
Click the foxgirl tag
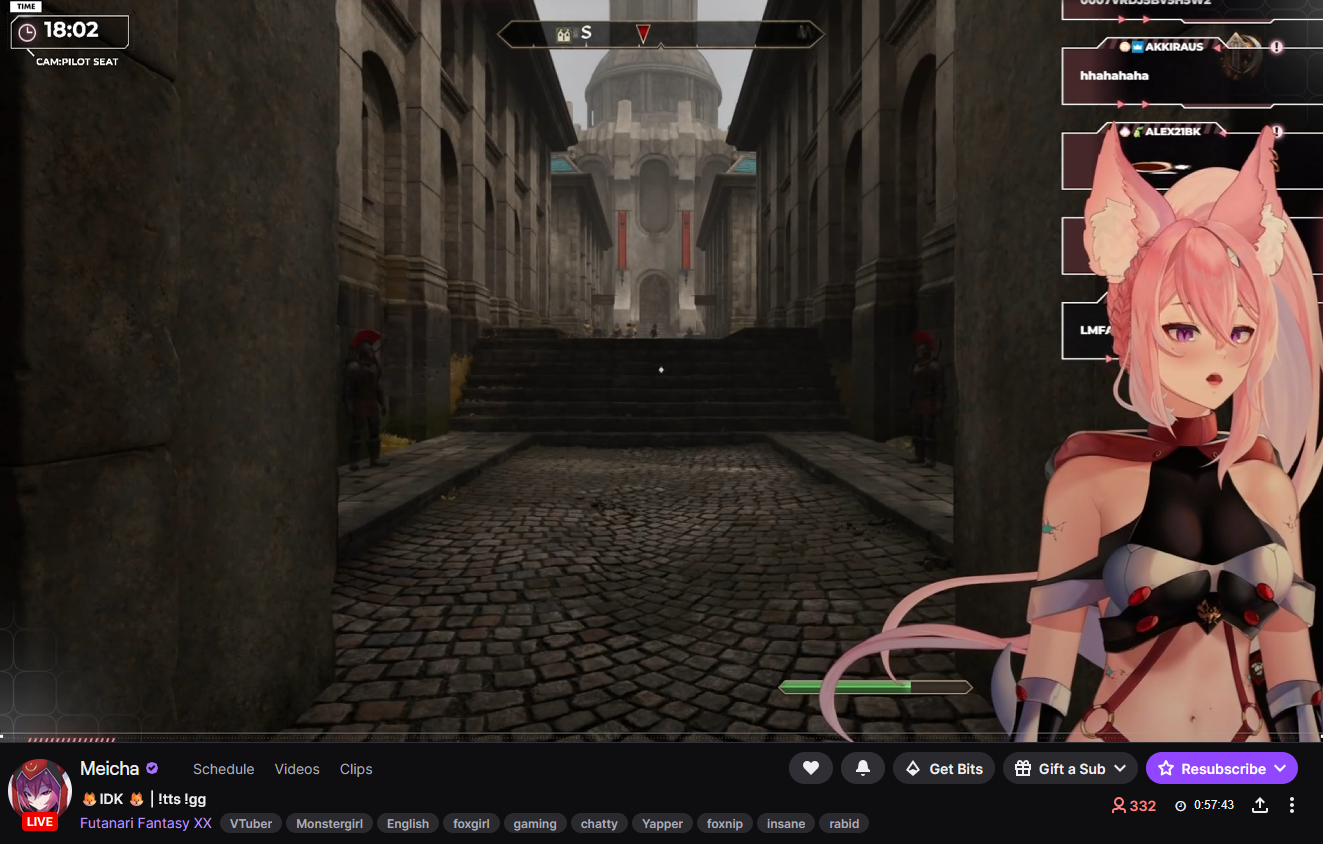pyautogui.click(x=471, y=824)
